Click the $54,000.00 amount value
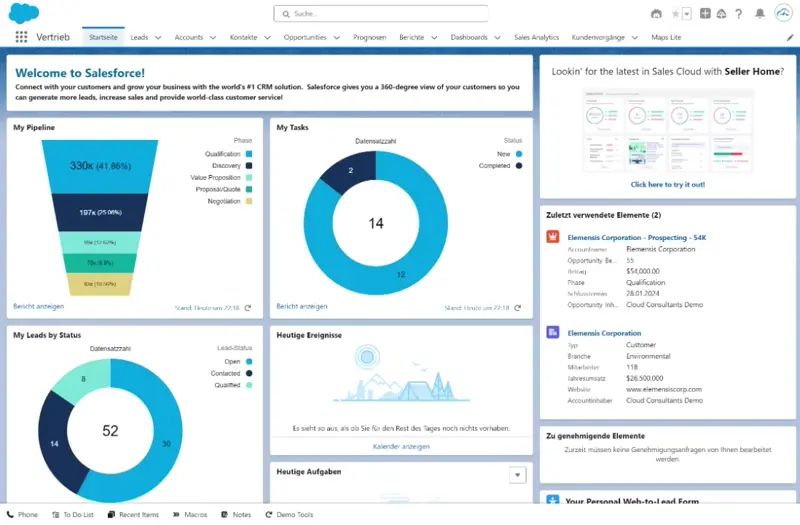This screenshot has width=800, height=525. tap(642, 271)
